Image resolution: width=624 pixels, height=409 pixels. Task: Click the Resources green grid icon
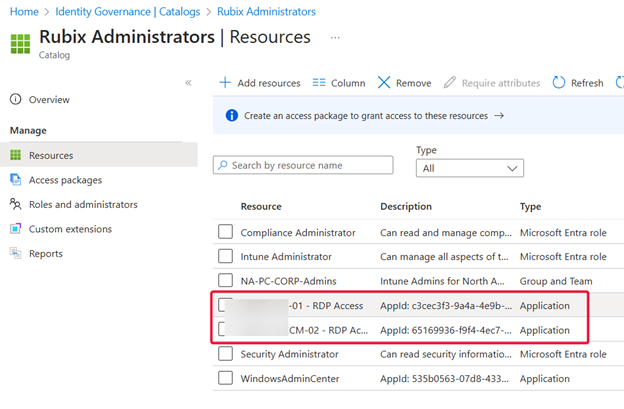(16, 155)
